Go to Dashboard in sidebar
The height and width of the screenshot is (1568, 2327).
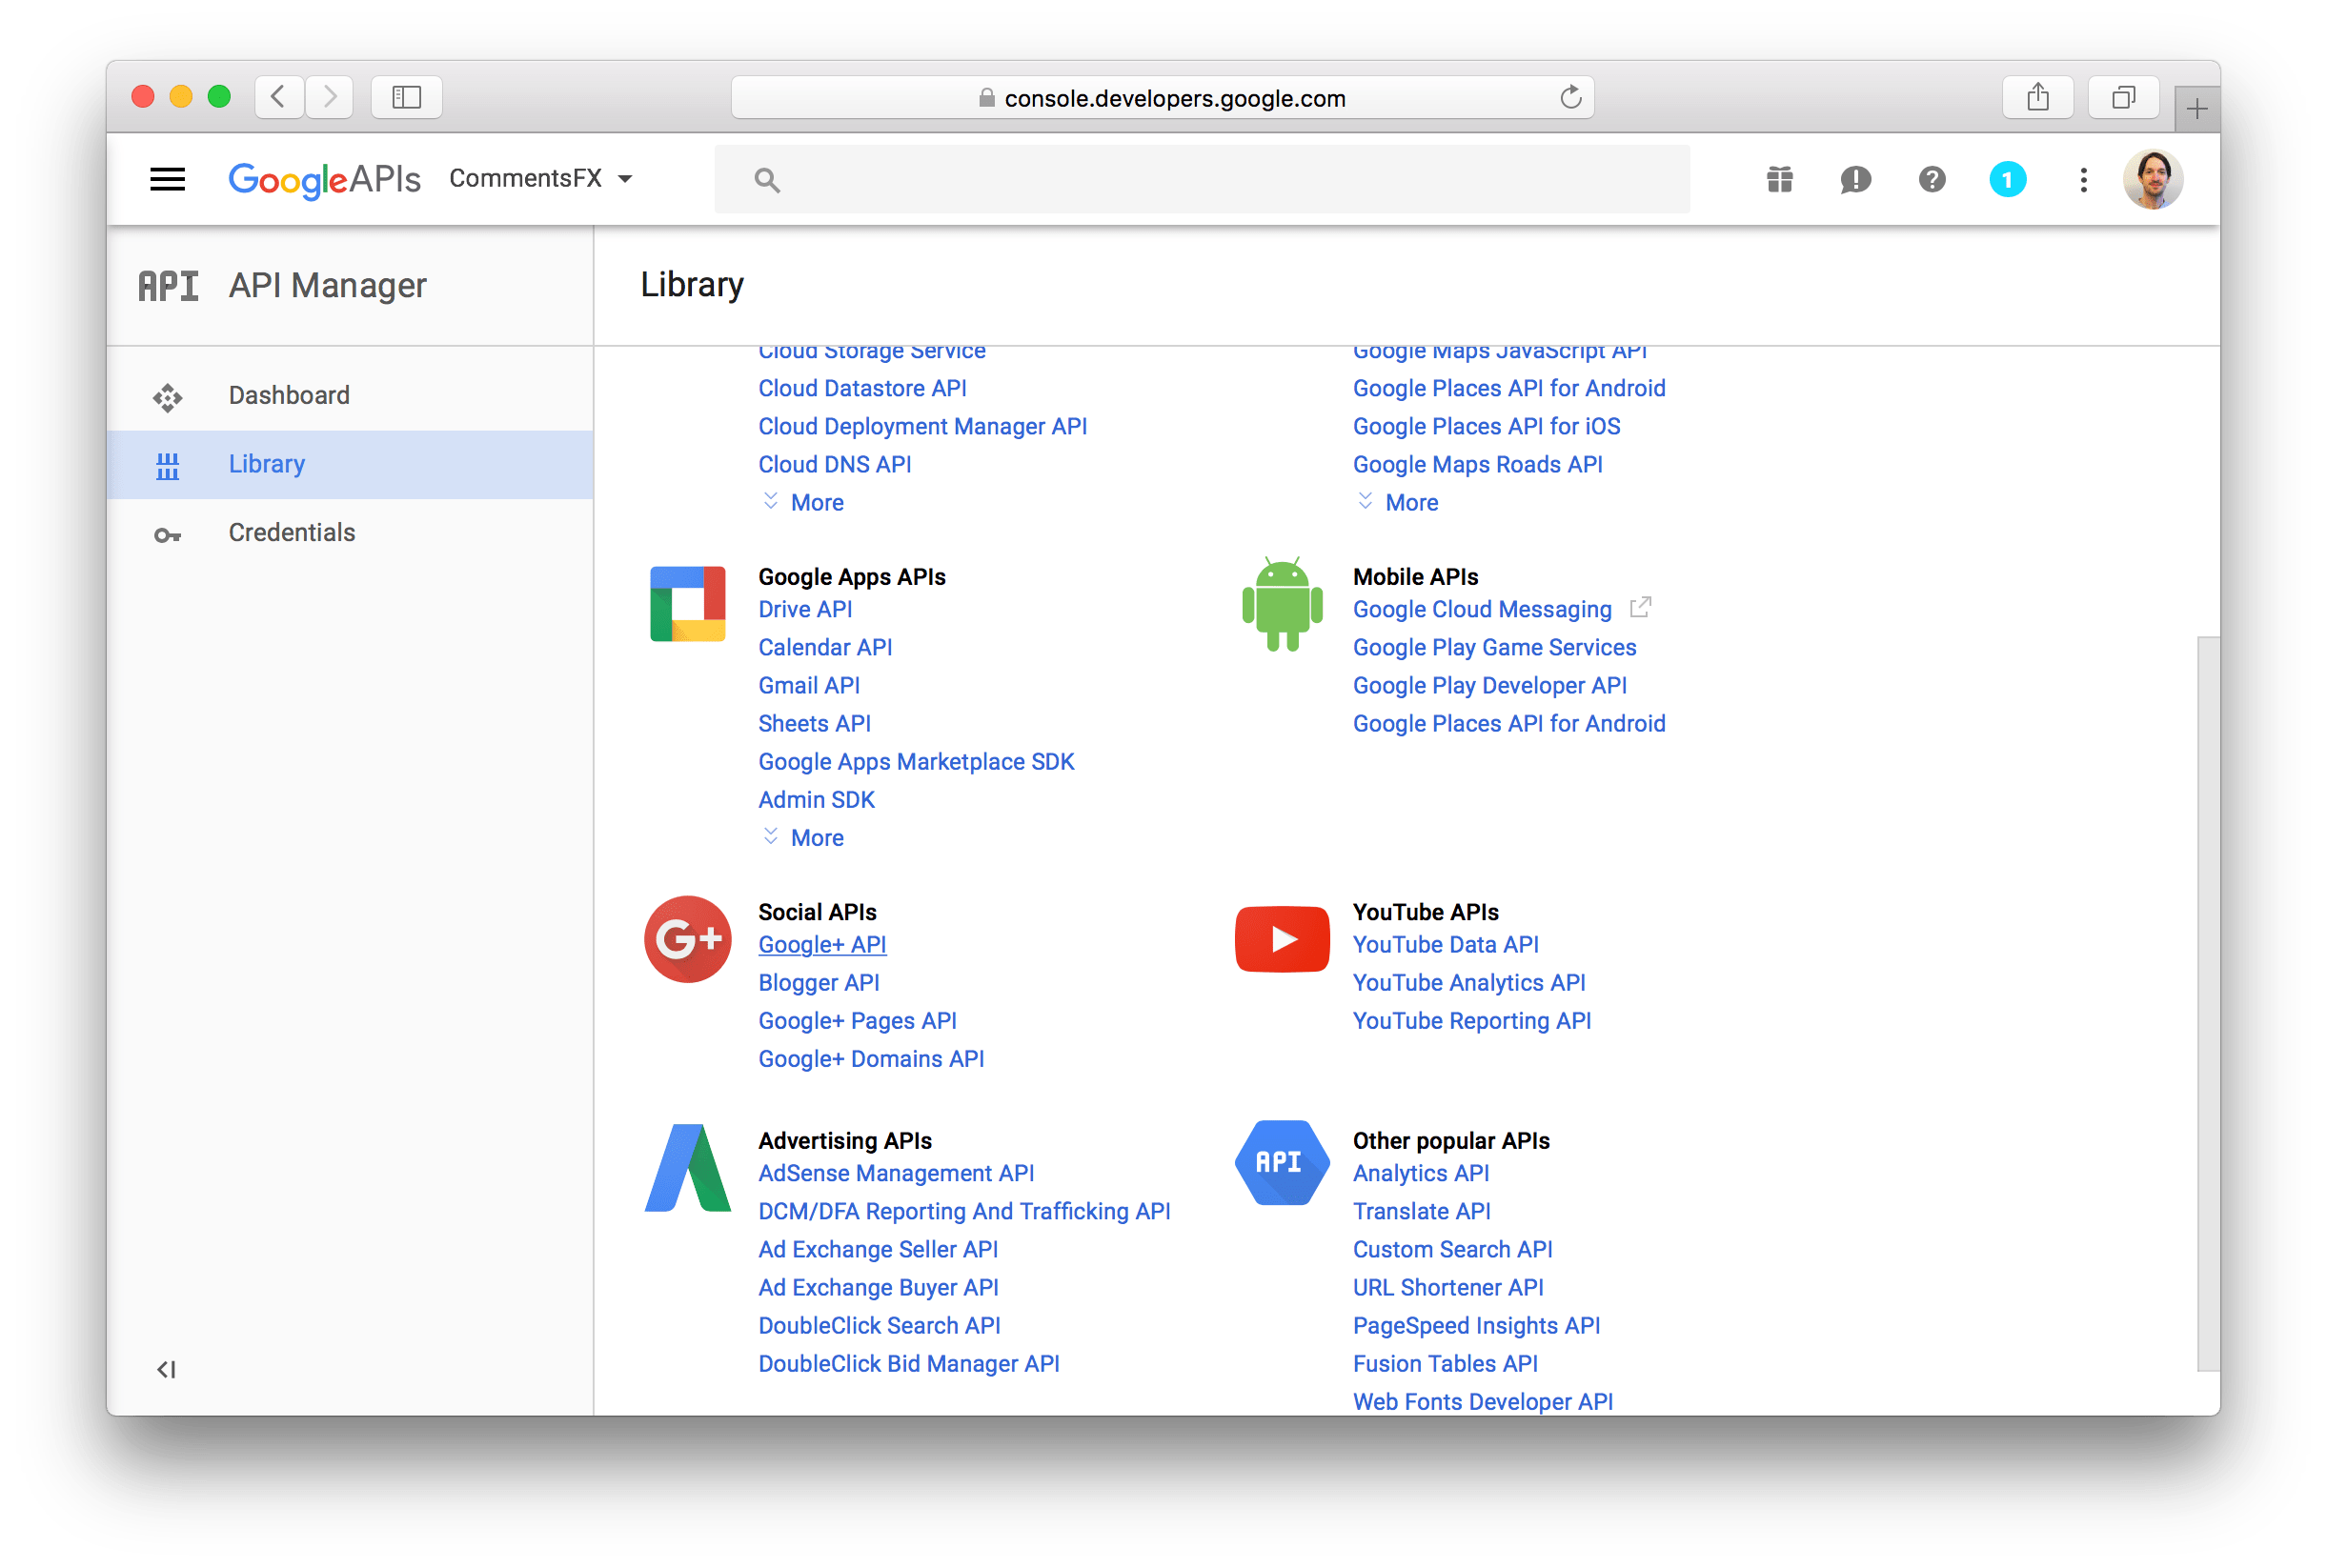[288, 395]
